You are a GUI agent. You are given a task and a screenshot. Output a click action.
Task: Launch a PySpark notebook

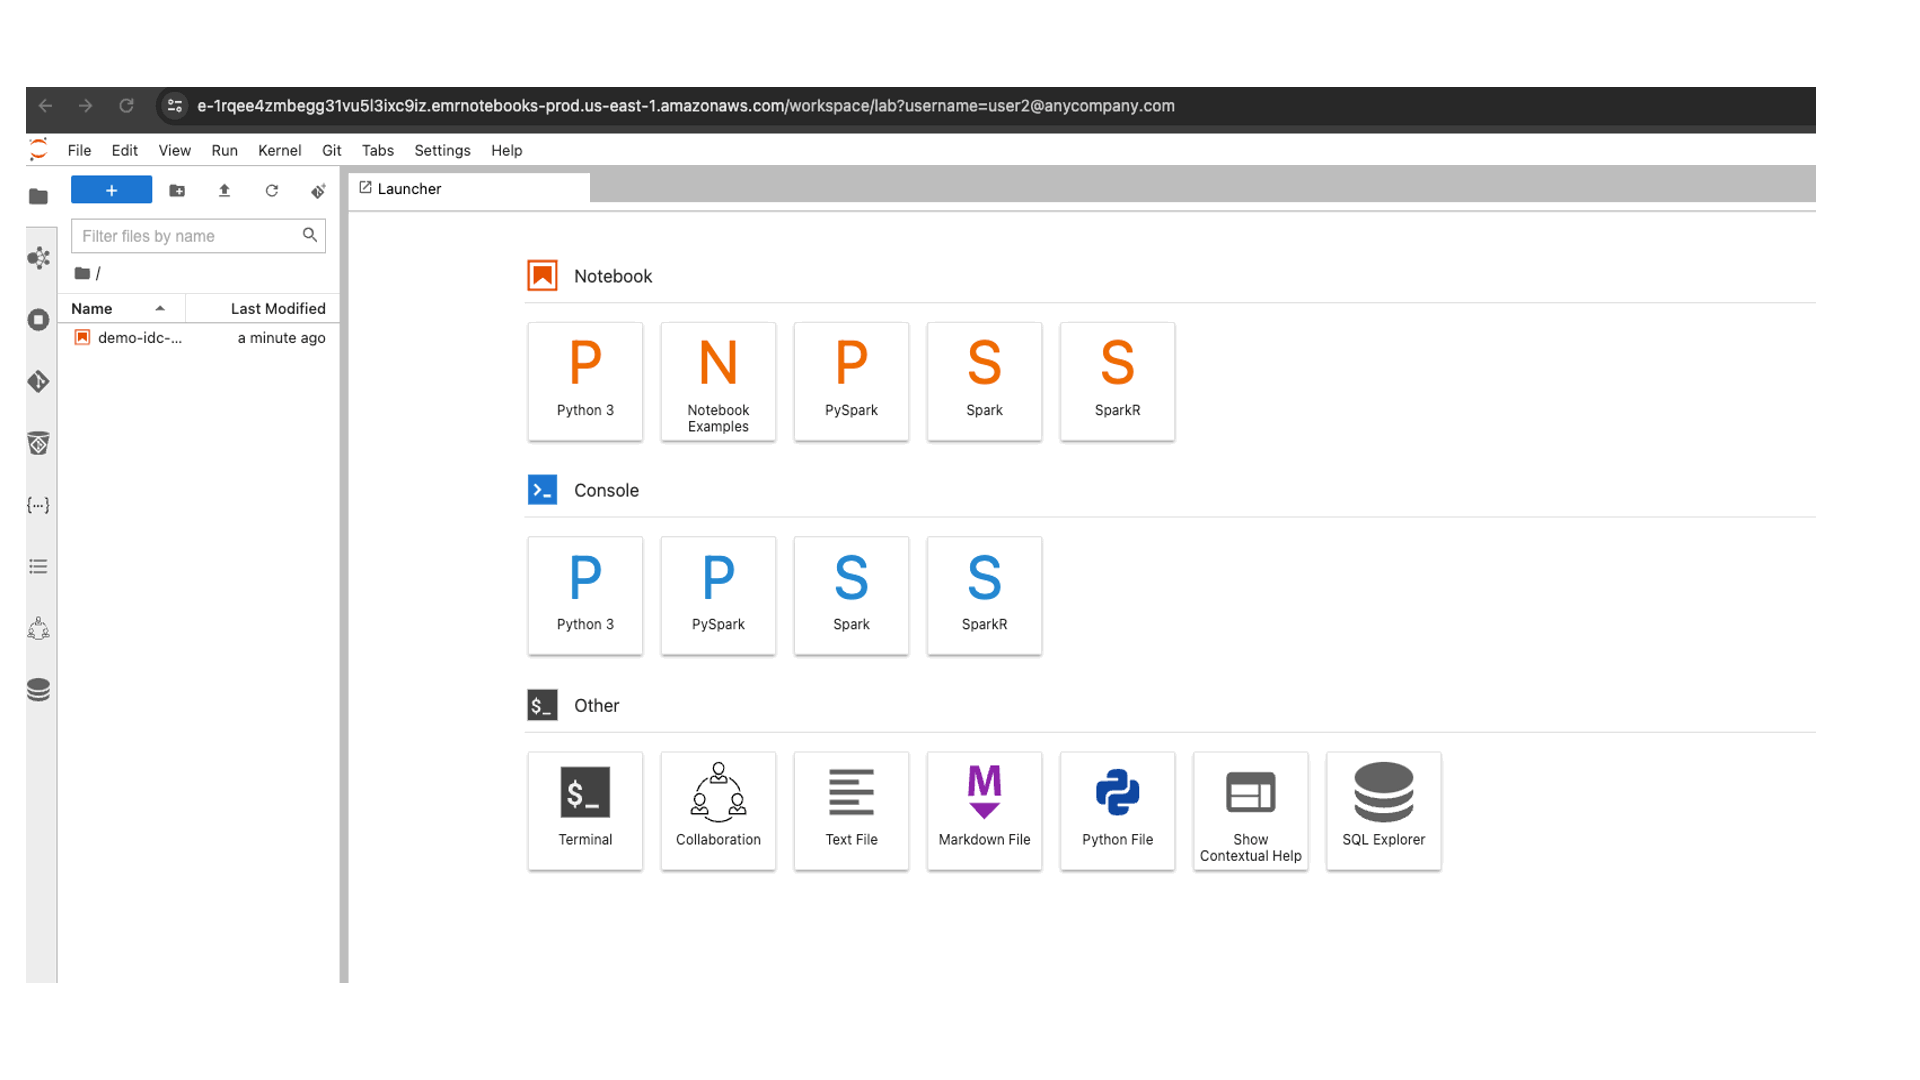(x=851, y=381)
